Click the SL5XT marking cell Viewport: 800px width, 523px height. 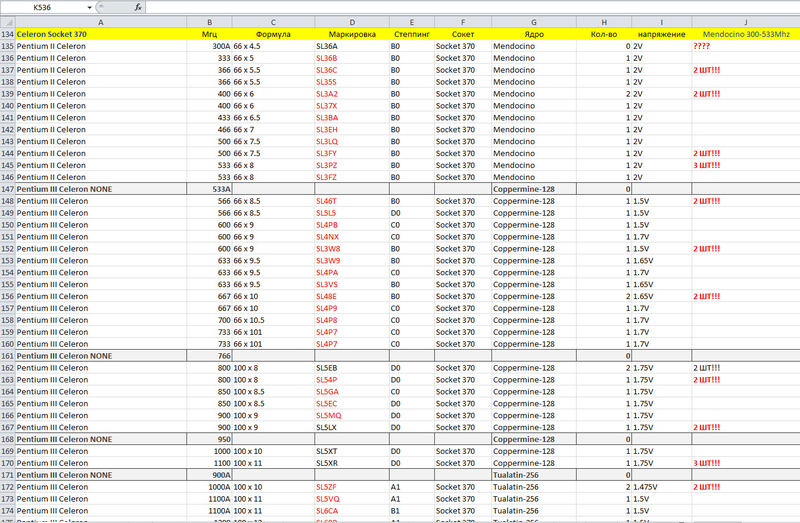tap(352, 452)
